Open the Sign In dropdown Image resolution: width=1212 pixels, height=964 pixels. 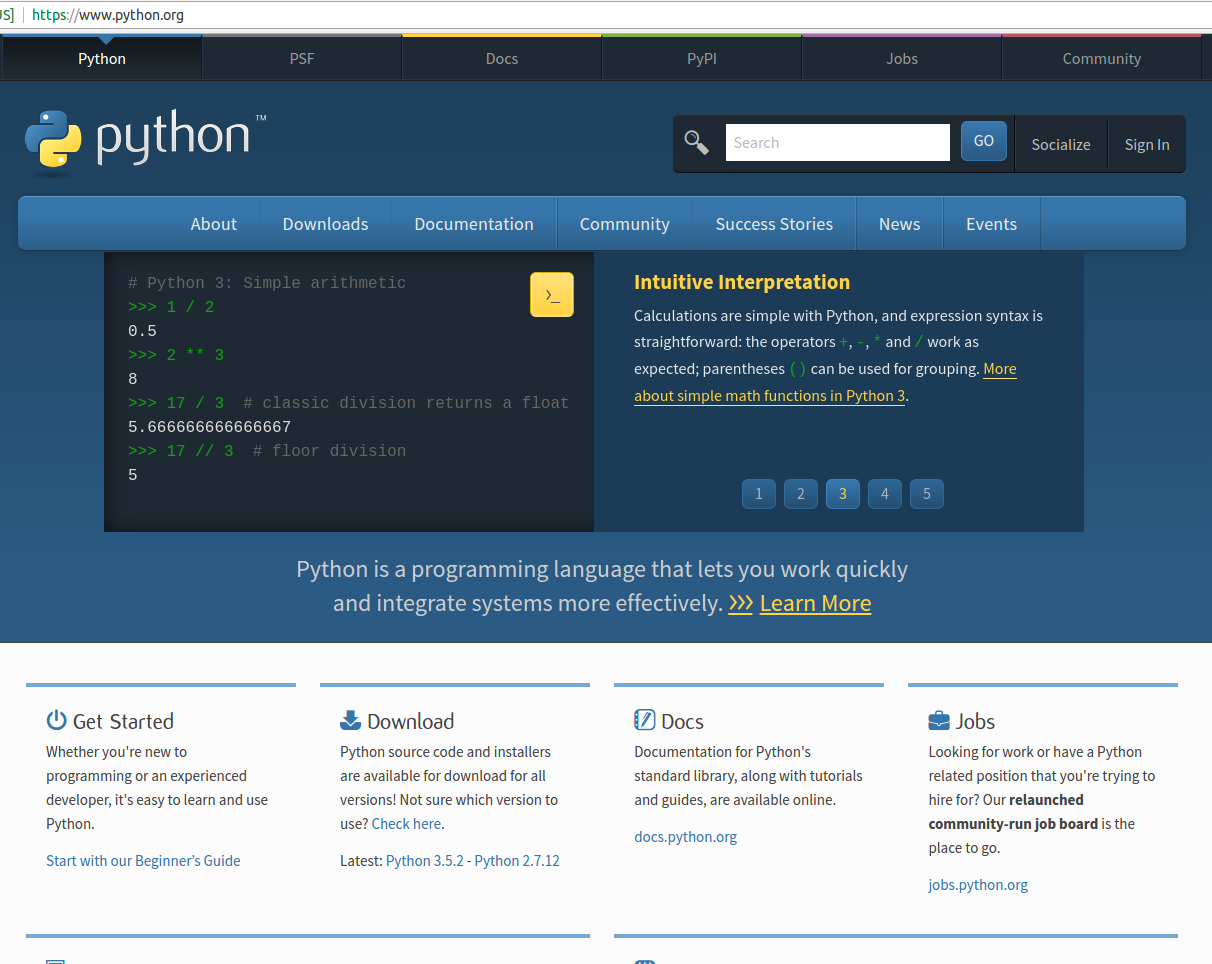tap(1147, 144)
